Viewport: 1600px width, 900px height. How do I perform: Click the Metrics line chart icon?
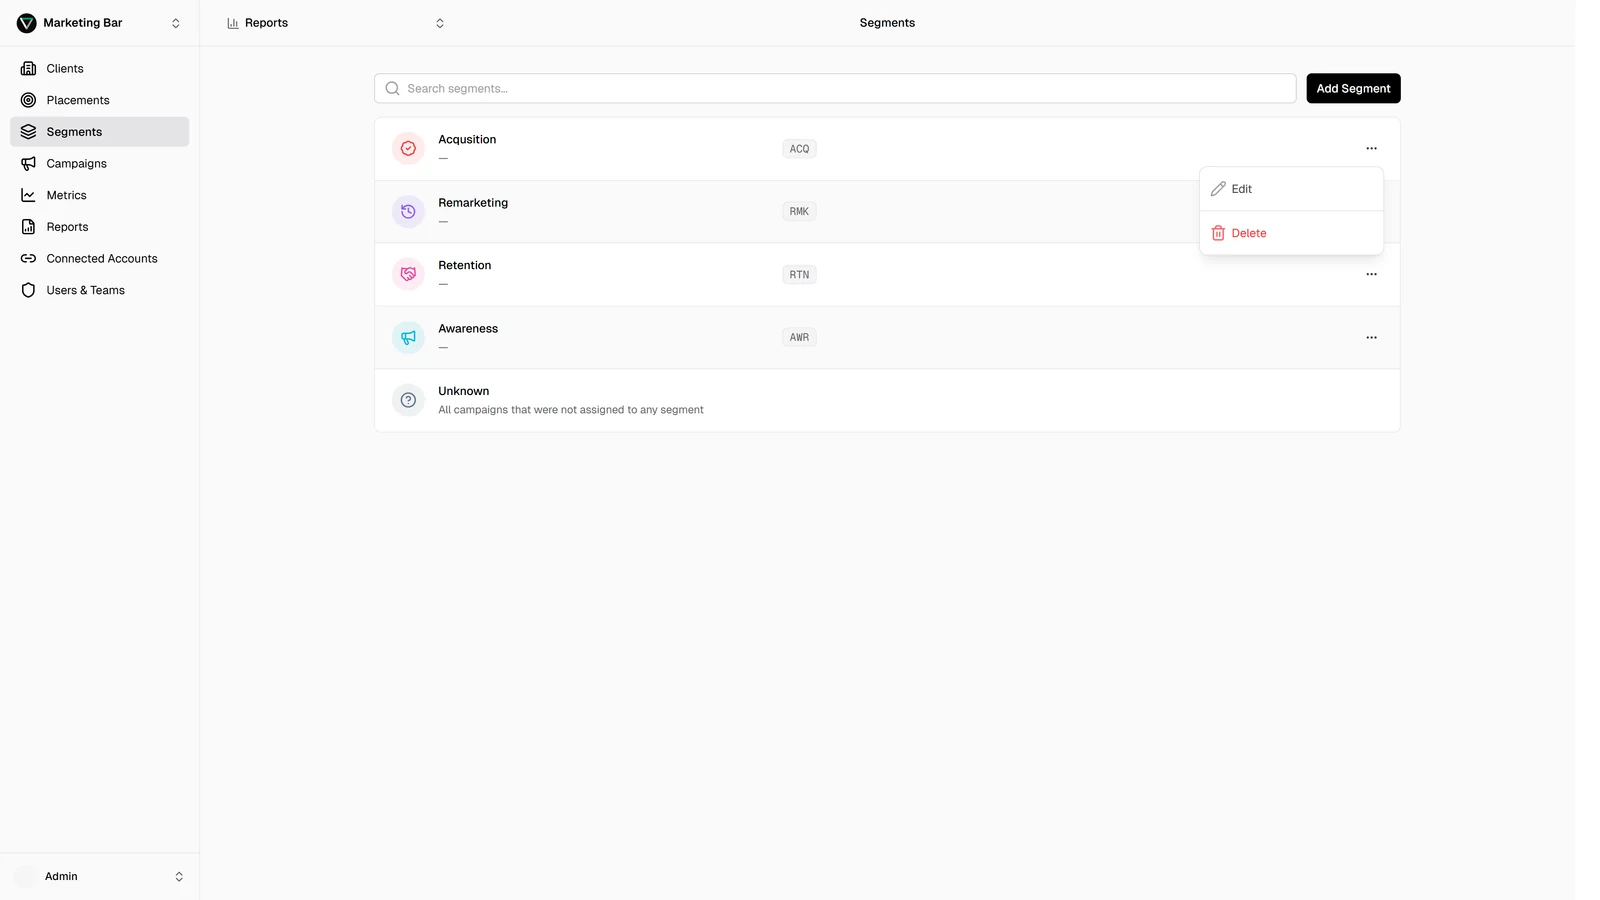[x=29, y=195]
